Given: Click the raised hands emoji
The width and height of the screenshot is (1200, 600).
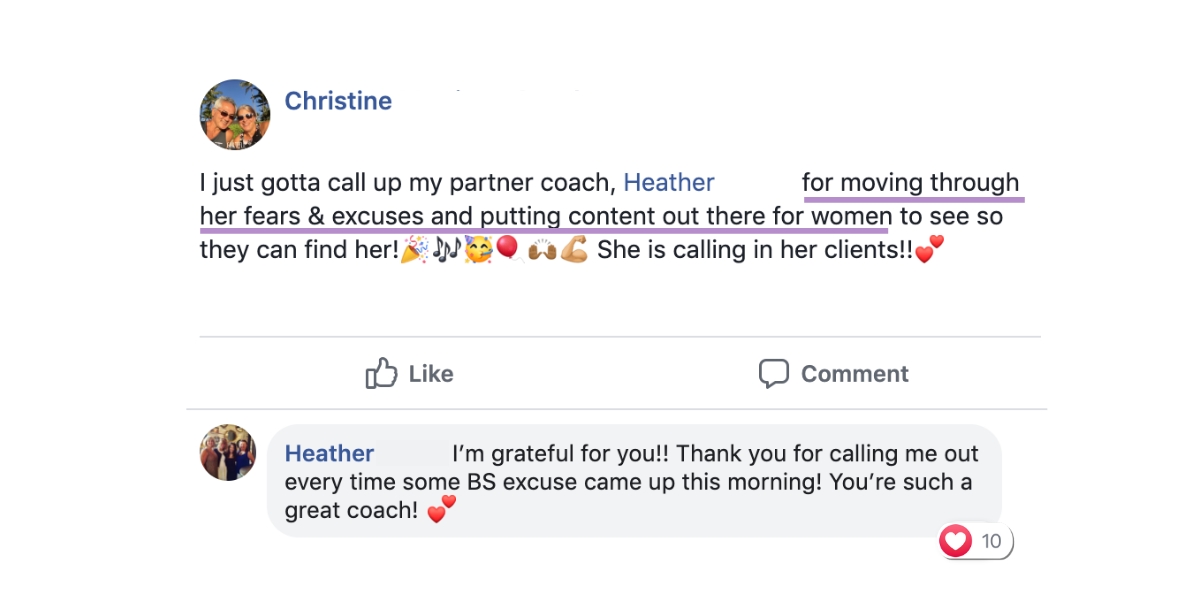Looking at the screenshot, I should (541, 250).
